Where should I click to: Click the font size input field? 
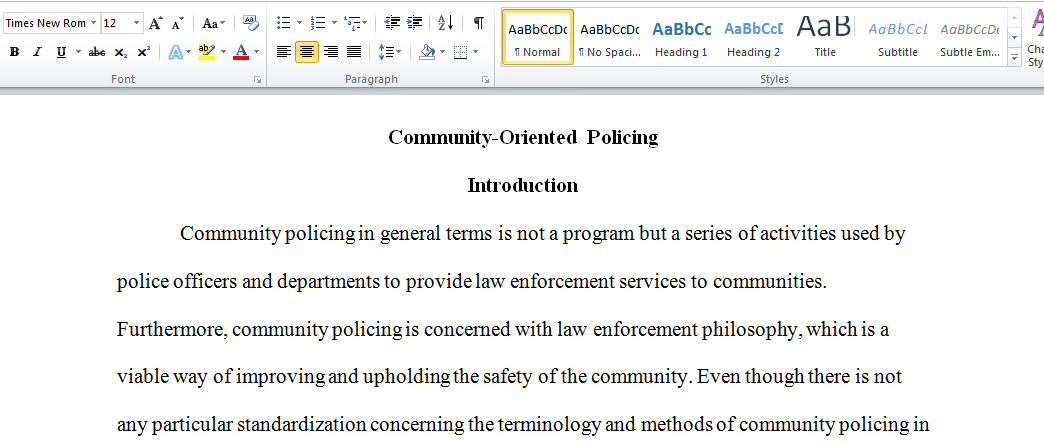click(117, 23)
